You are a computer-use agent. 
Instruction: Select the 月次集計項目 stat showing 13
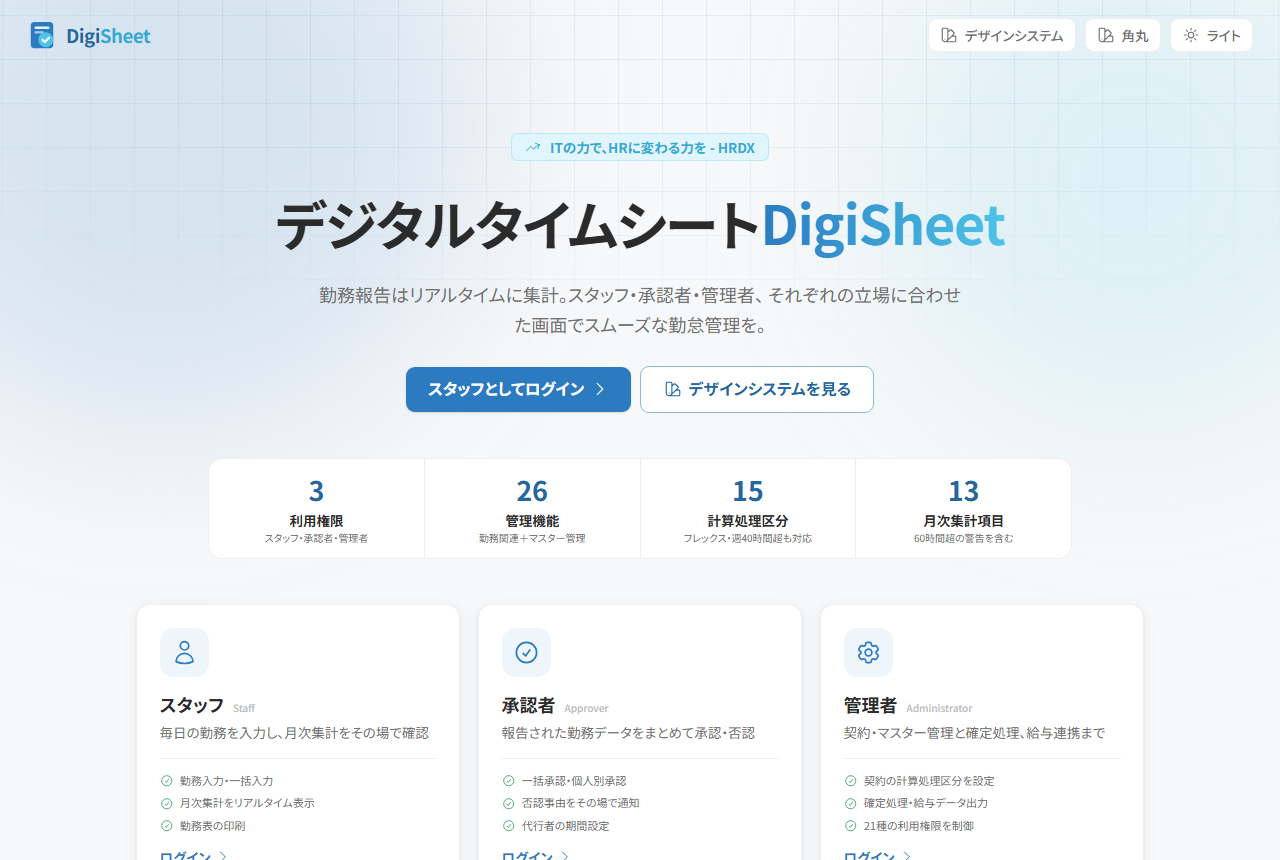pyautogui.click(x=963, y=508)
